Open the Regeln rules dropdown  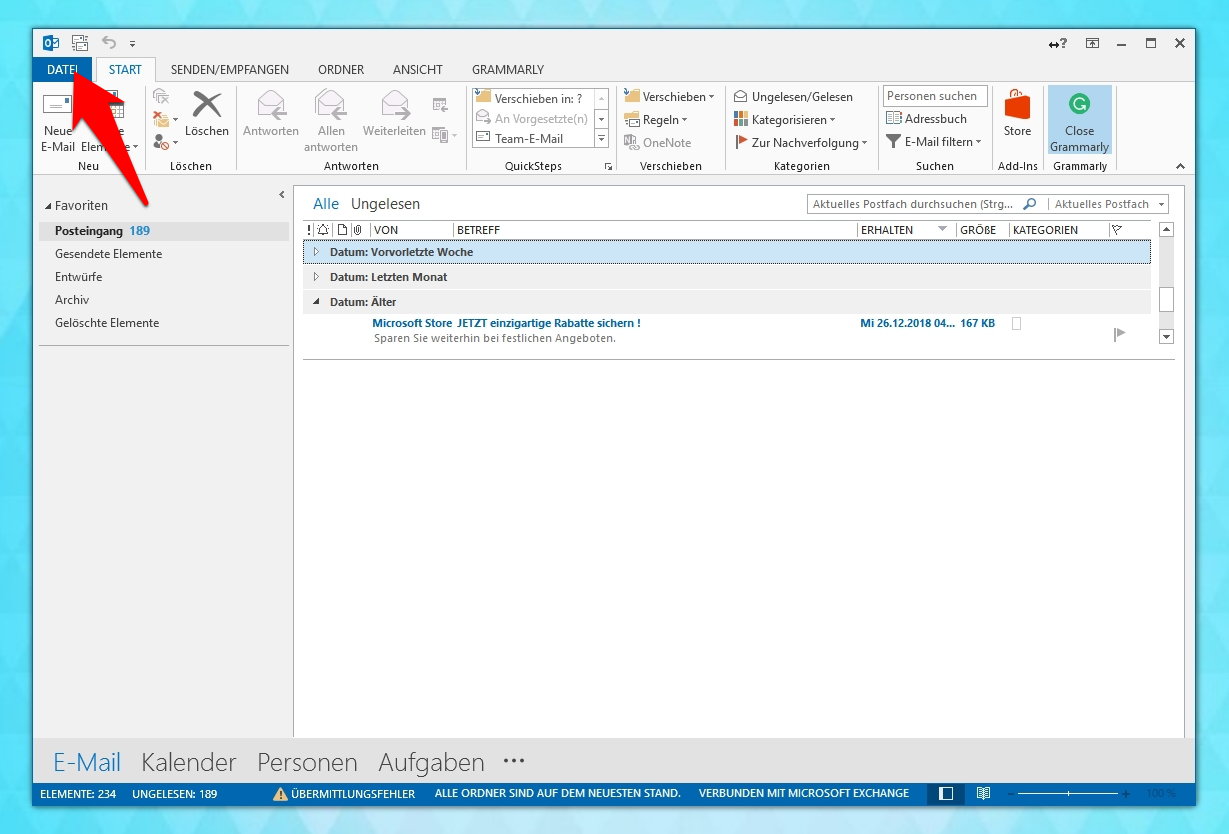coord(656,120)
